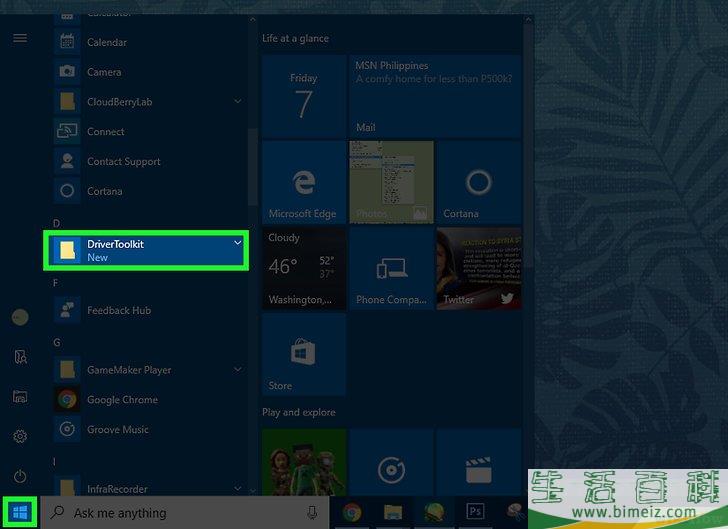Click the Windows Start button
The width and height of the screenshot is (728, 529).
(20, 512)
